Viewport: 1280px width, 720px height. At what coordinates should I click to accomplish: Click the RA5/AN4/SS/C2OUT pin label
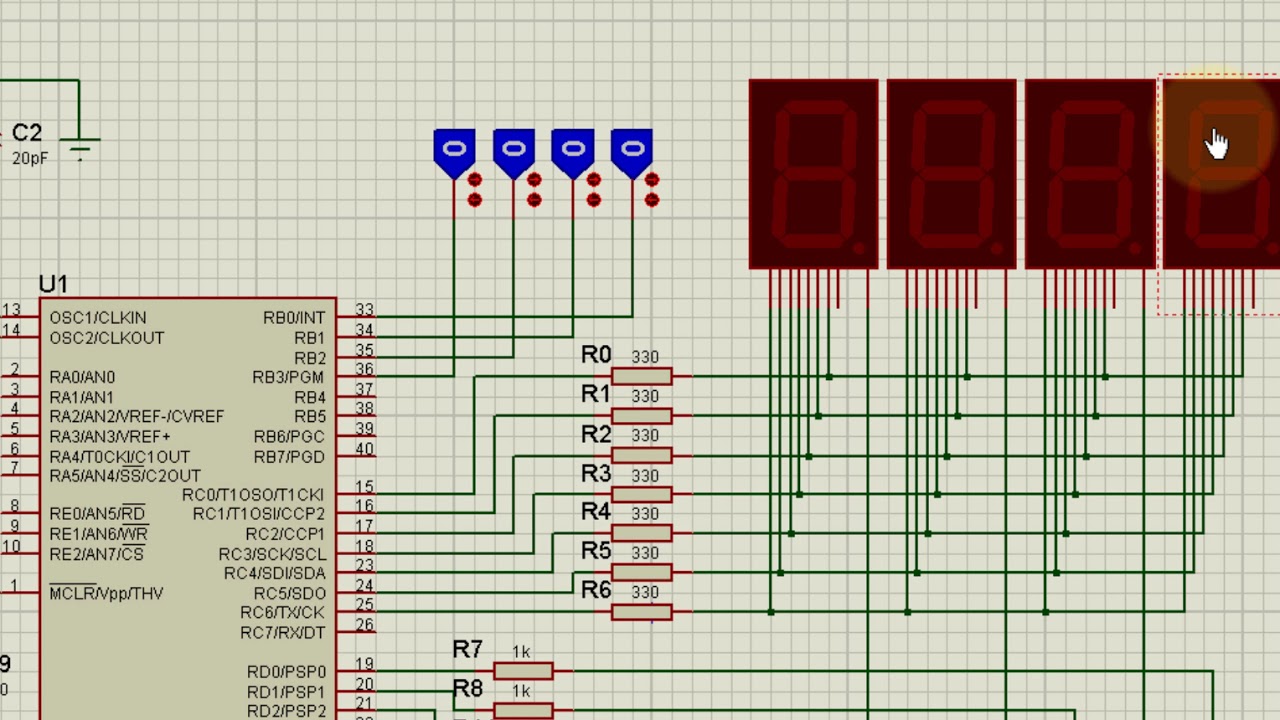coord(125,475)
